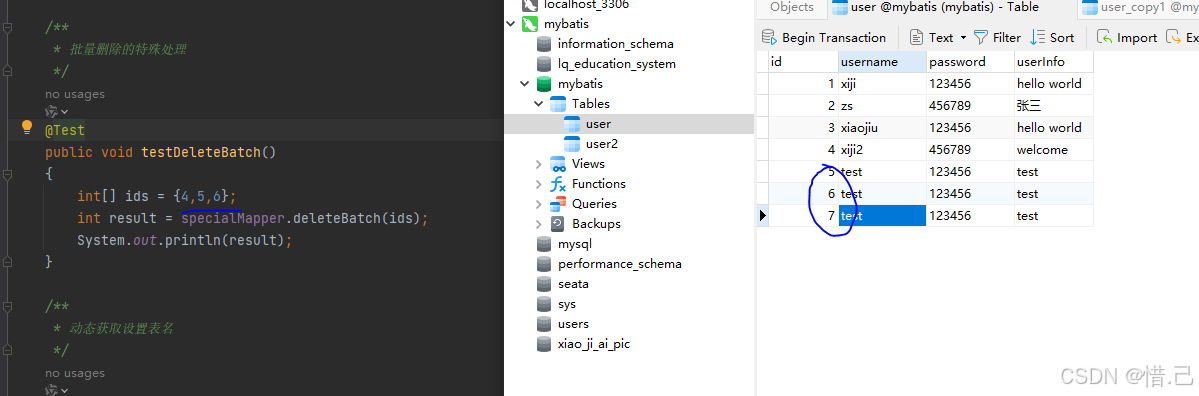Click the light bulb quick-fix icon beside @Test
This screenshot has height=396, width=1199.
click(x=27, y=127)
